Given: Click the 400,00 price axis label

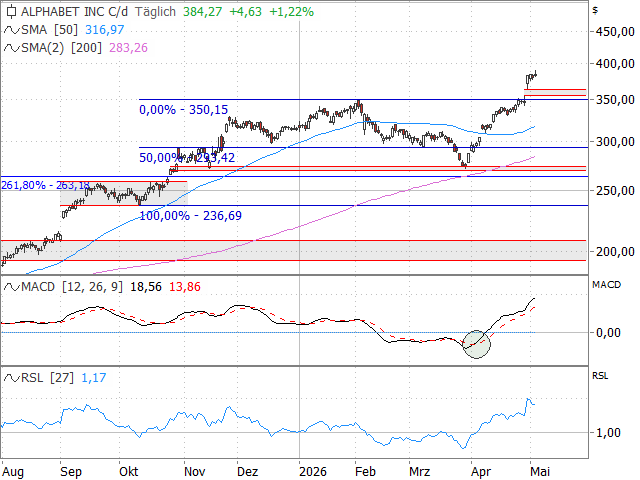Looking at the screenshot, I should click(x=615, y=64).
